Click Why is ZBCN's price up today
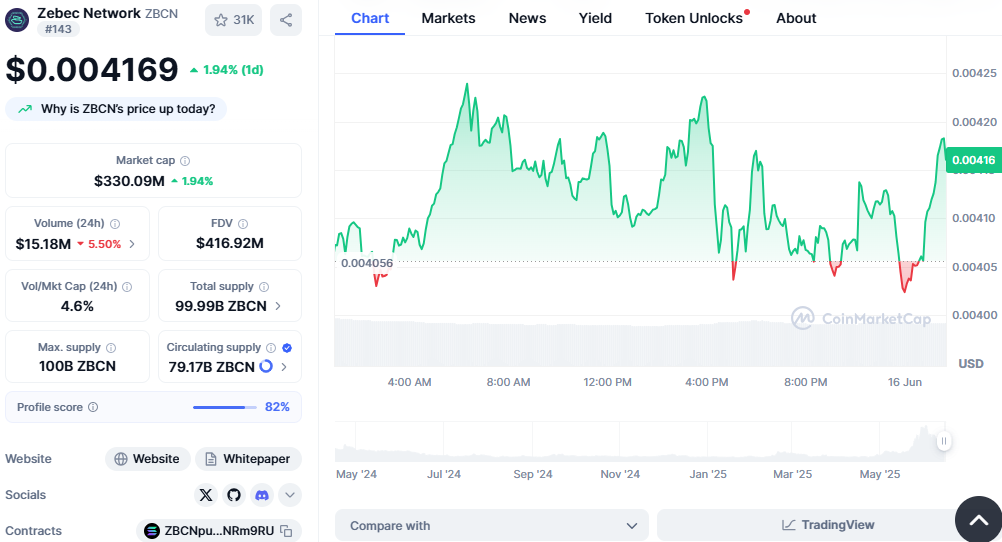This screenshot has height=542, width=1002. [116, 109]
